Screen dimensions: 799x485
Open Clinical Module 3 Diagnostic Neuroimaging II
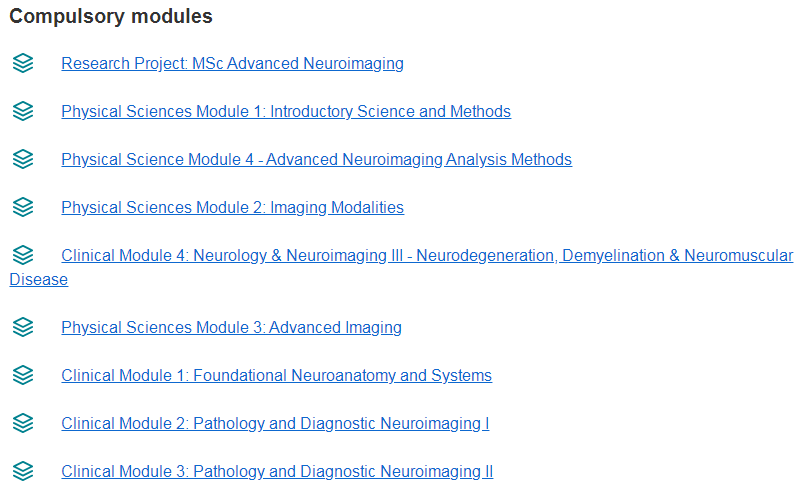(277, 471)
